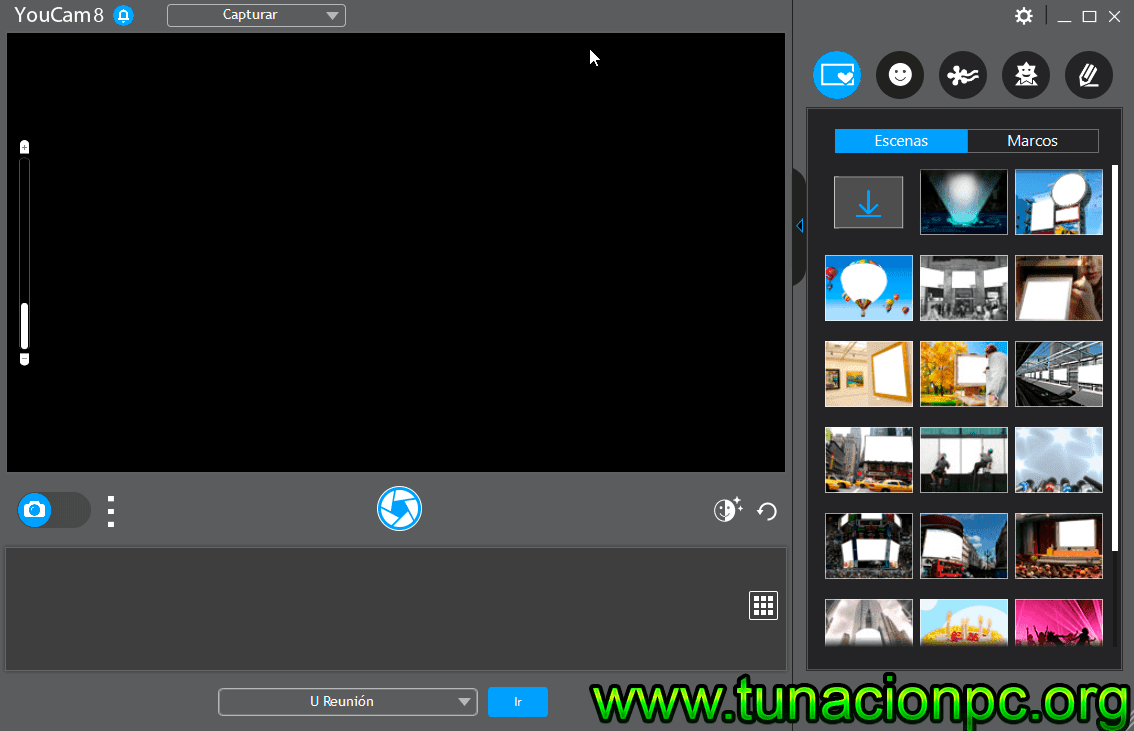Choose the window cleaners scene
This screenshot has width=1134, height=731.
click(963, 460)
